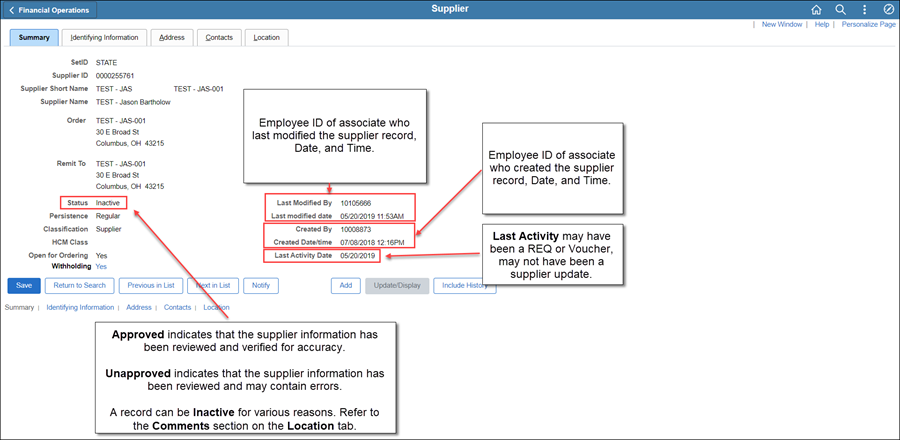Click the Add button
The width and height of the screenshot is (900, 440).
344,286
